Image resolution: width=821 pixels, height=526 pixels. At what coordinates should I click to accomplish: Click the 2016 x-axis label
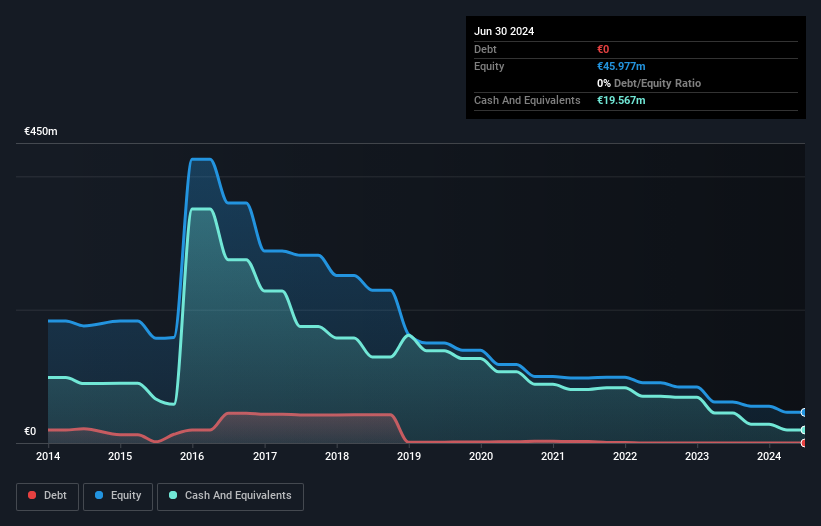click(x=192, y=456)
